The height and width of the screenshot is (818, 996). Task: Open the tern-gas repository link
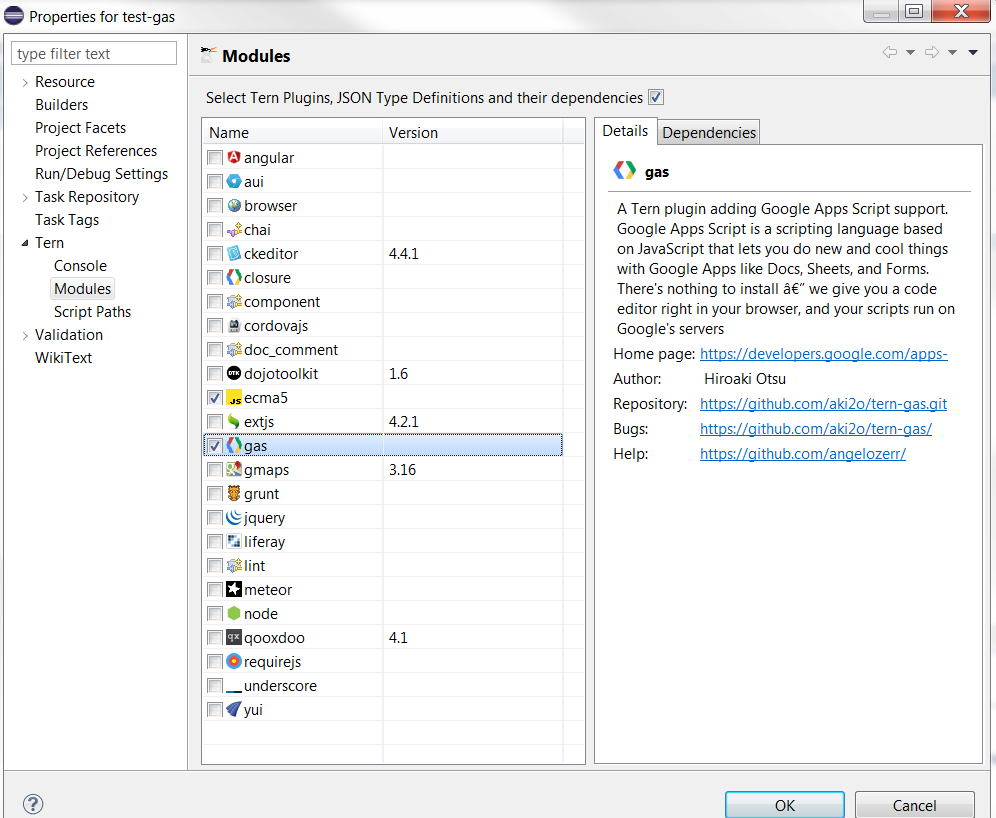click(824, 404)
